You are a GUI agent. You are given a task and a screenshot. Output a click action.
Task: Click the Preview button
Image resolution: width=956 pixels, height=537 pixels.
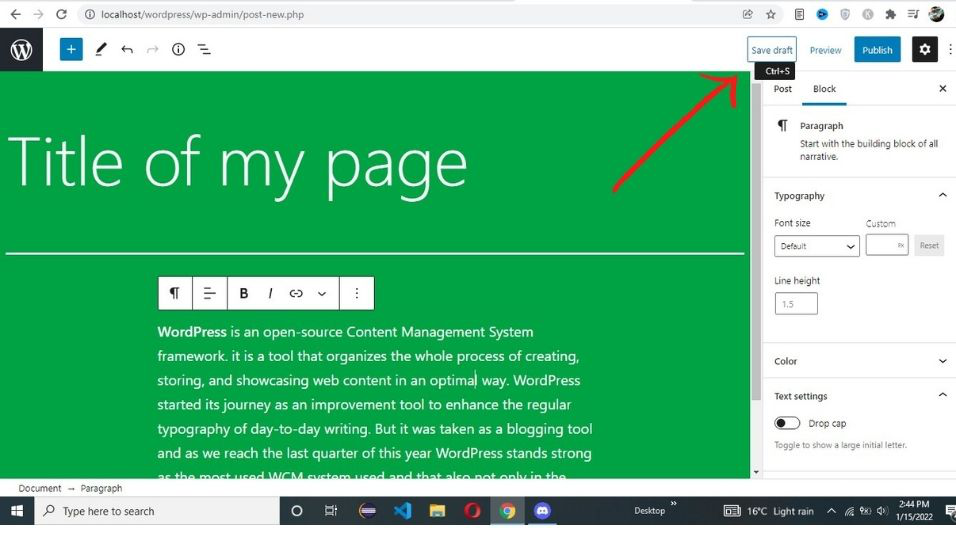pos(826,50)
